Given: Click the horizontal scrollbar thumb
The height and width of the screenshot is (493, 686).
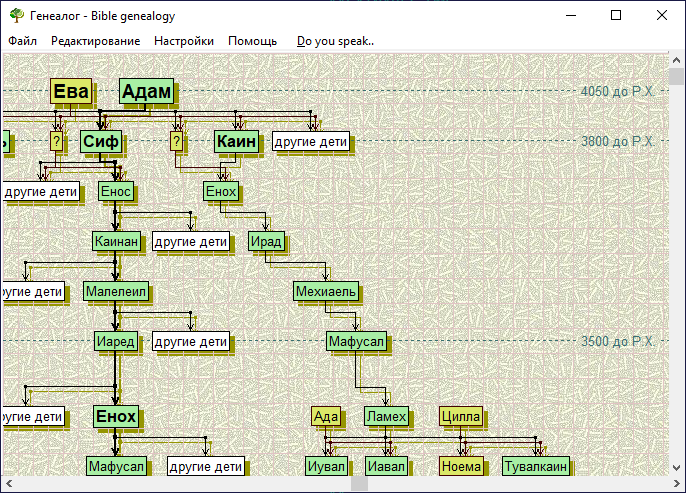Looking at the screenshot, I should [358, 485].
